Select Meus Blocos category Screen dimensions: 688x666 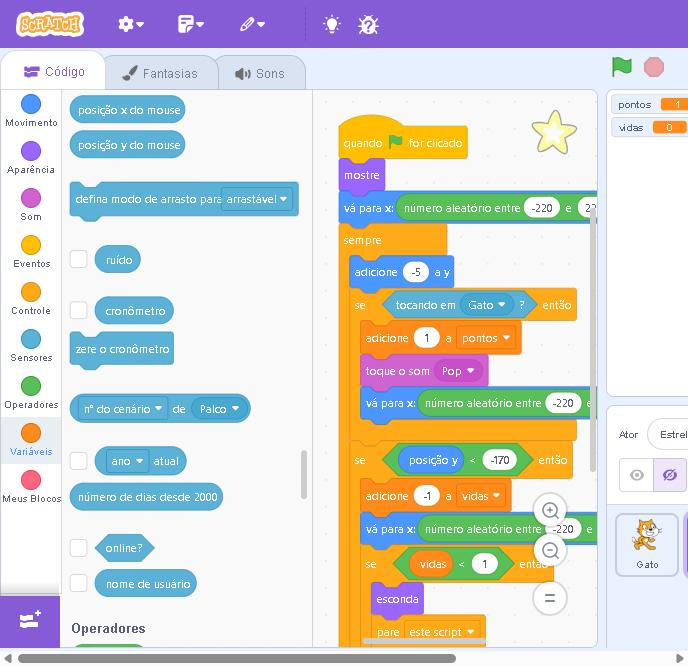[x=31, y=487]
